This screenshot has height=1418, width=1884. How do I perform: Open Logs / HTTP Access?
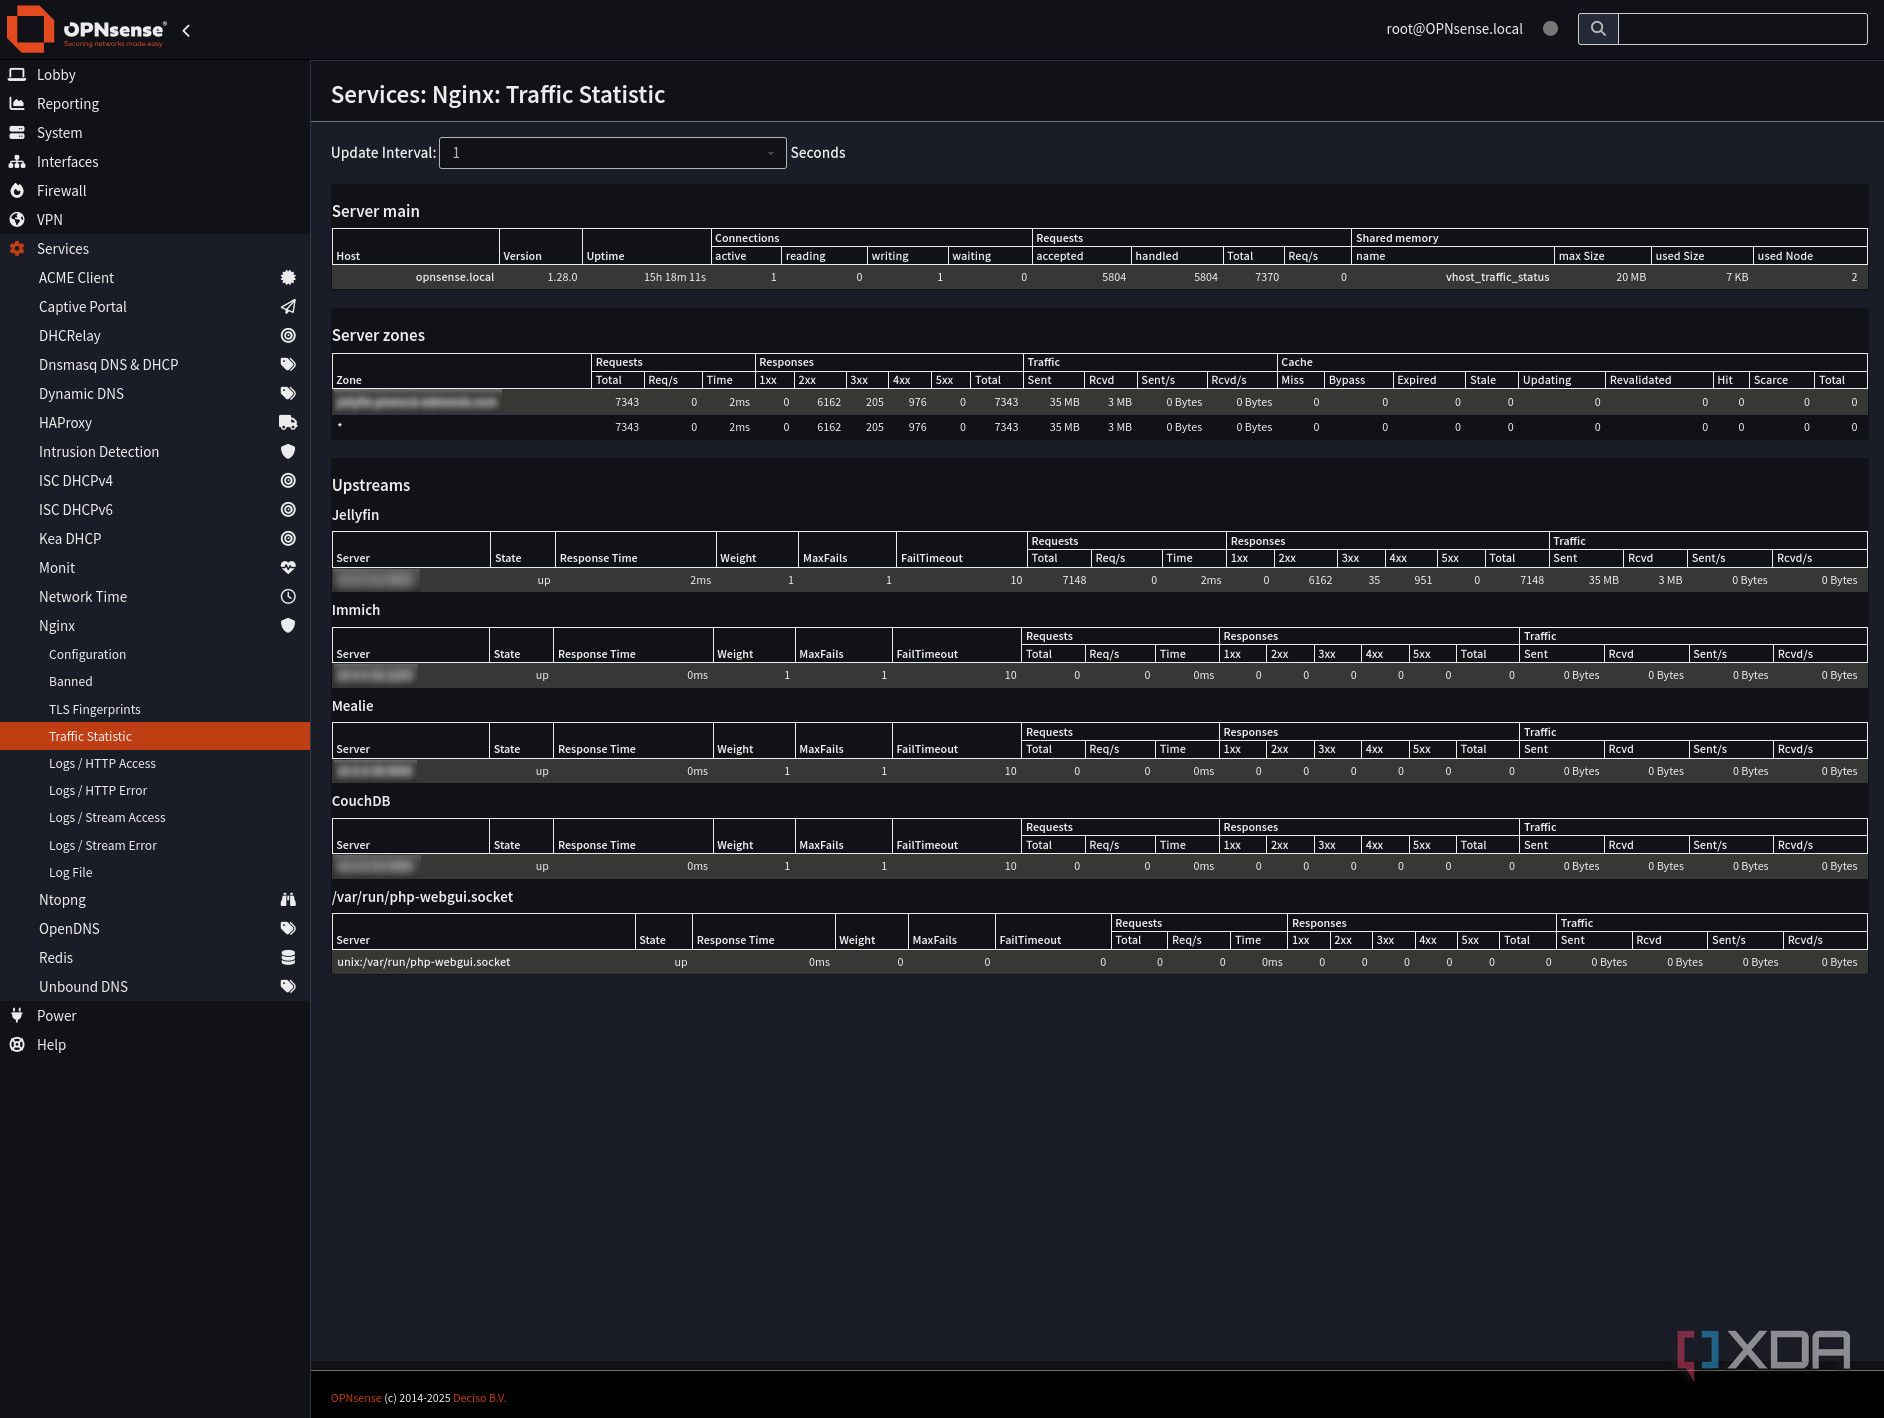(x=155, y=763)
